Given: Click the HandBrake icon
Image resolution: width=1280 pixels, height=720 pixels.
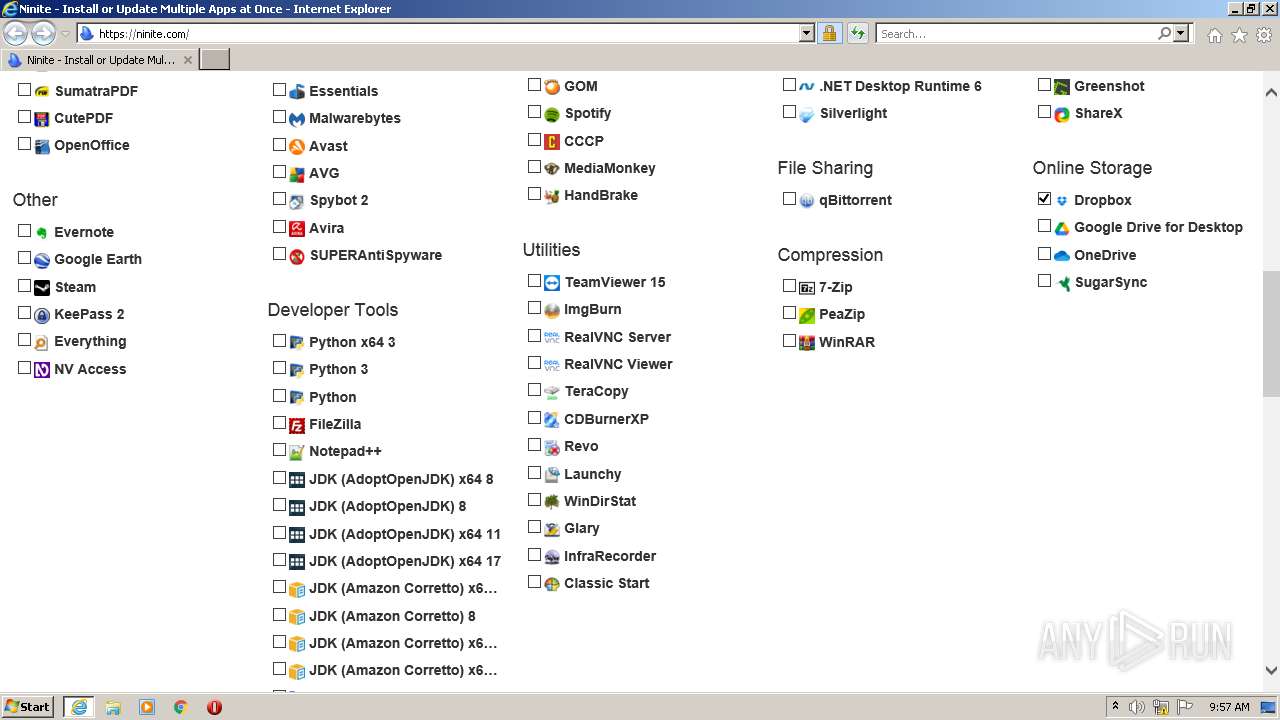Looking at the screenshot, I should (552, 196).
